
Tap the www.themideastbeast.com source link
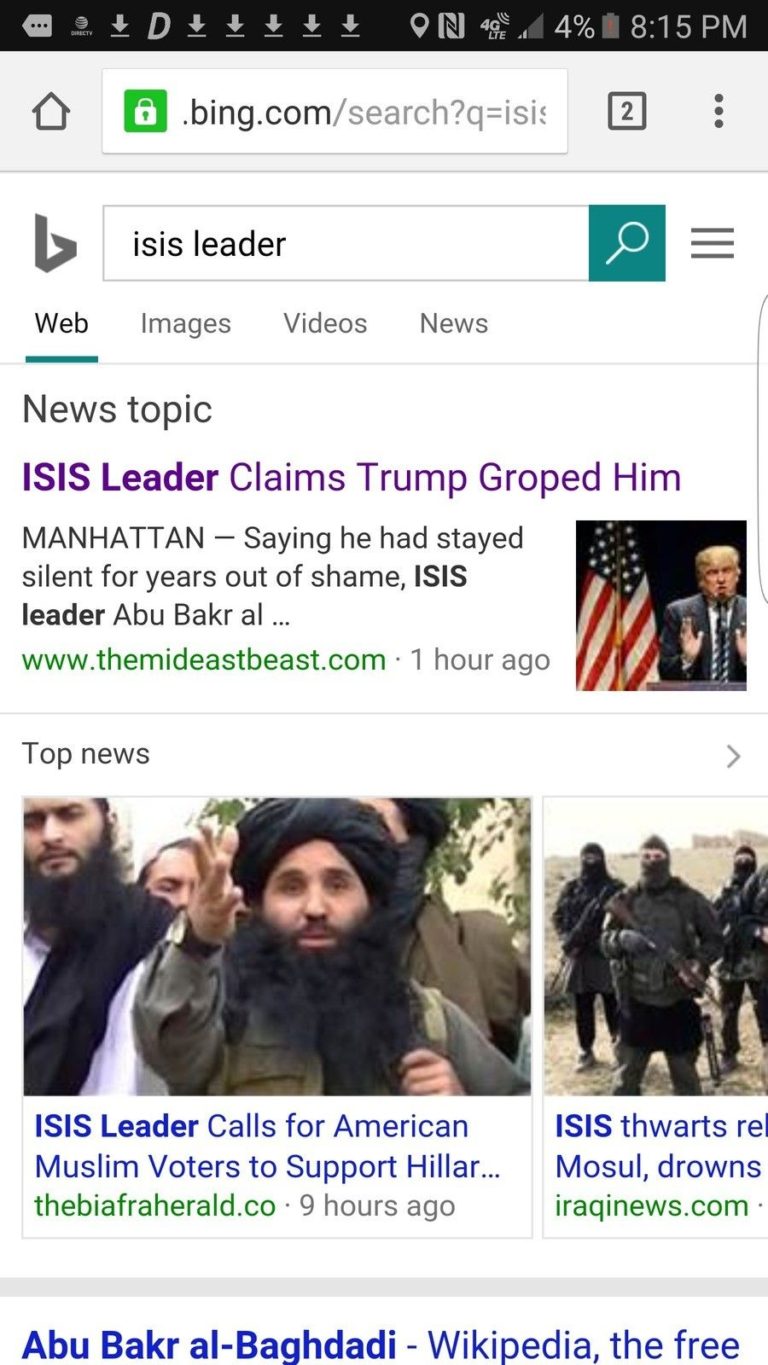point(204,660)
